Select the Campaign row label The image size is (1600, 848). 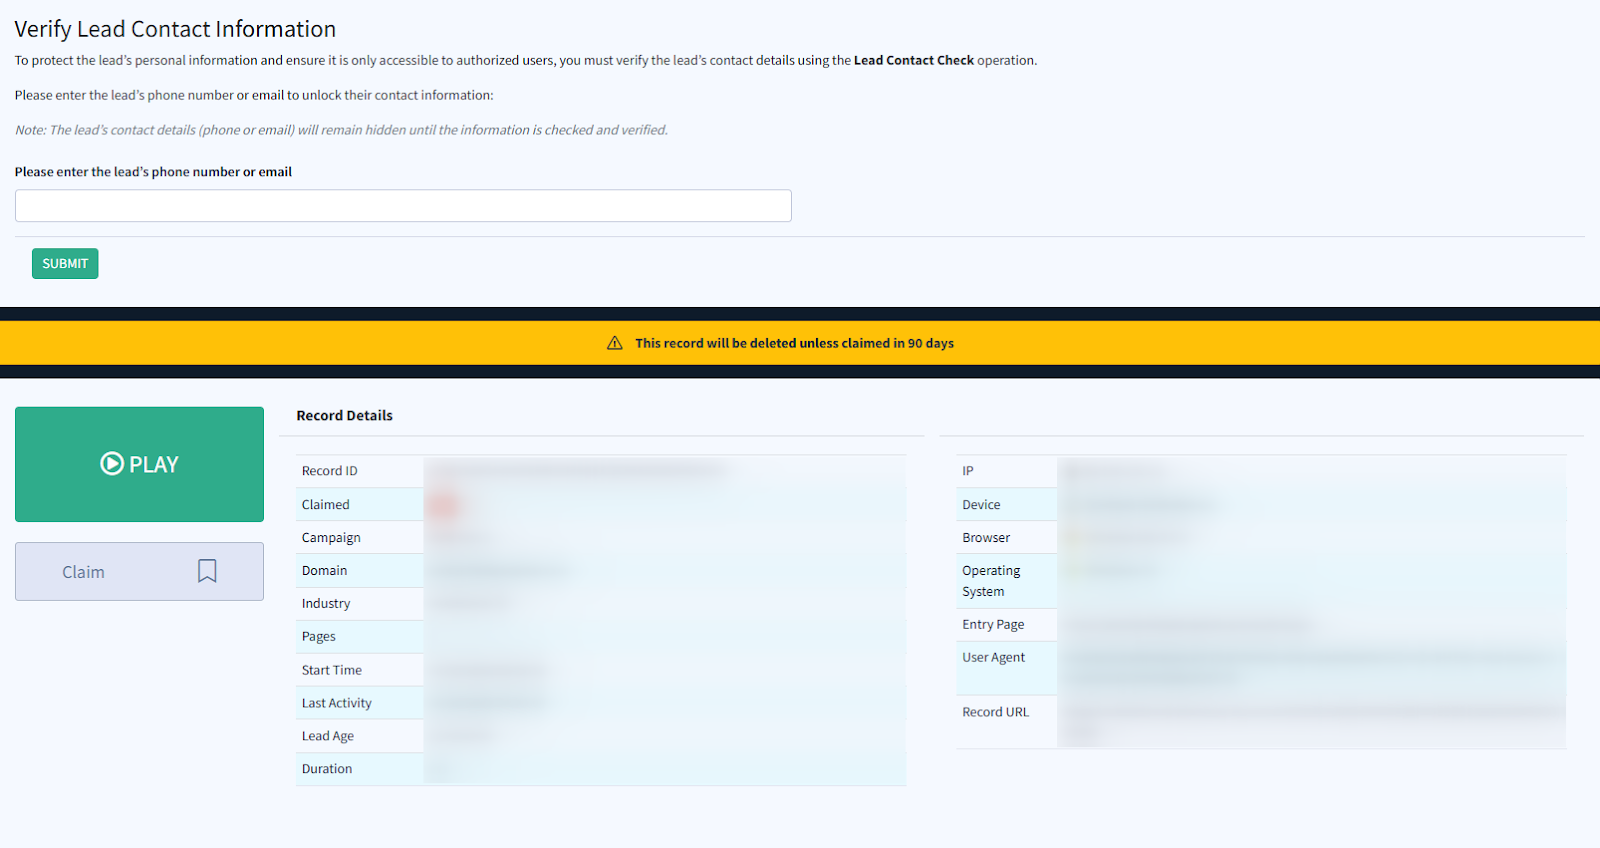tap(331, 538)
